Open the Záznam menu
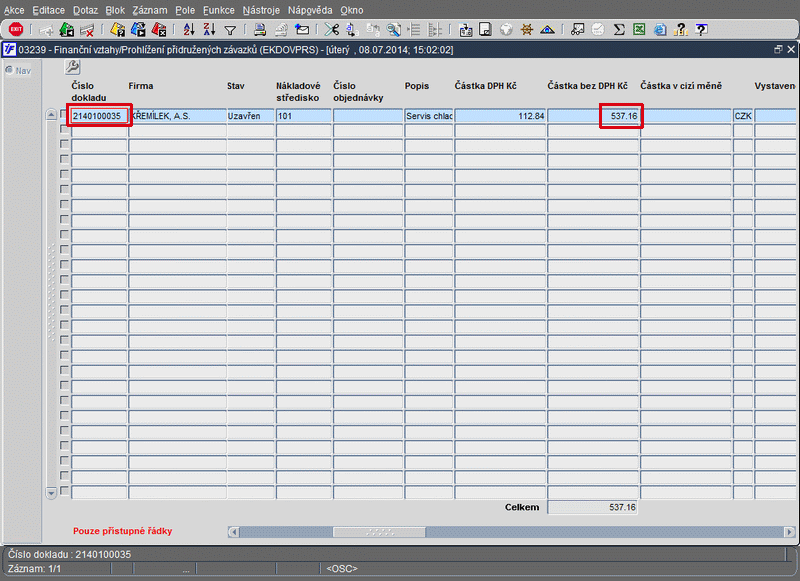Viewport: 800px width, 581px height. click(x=150, y=10)
